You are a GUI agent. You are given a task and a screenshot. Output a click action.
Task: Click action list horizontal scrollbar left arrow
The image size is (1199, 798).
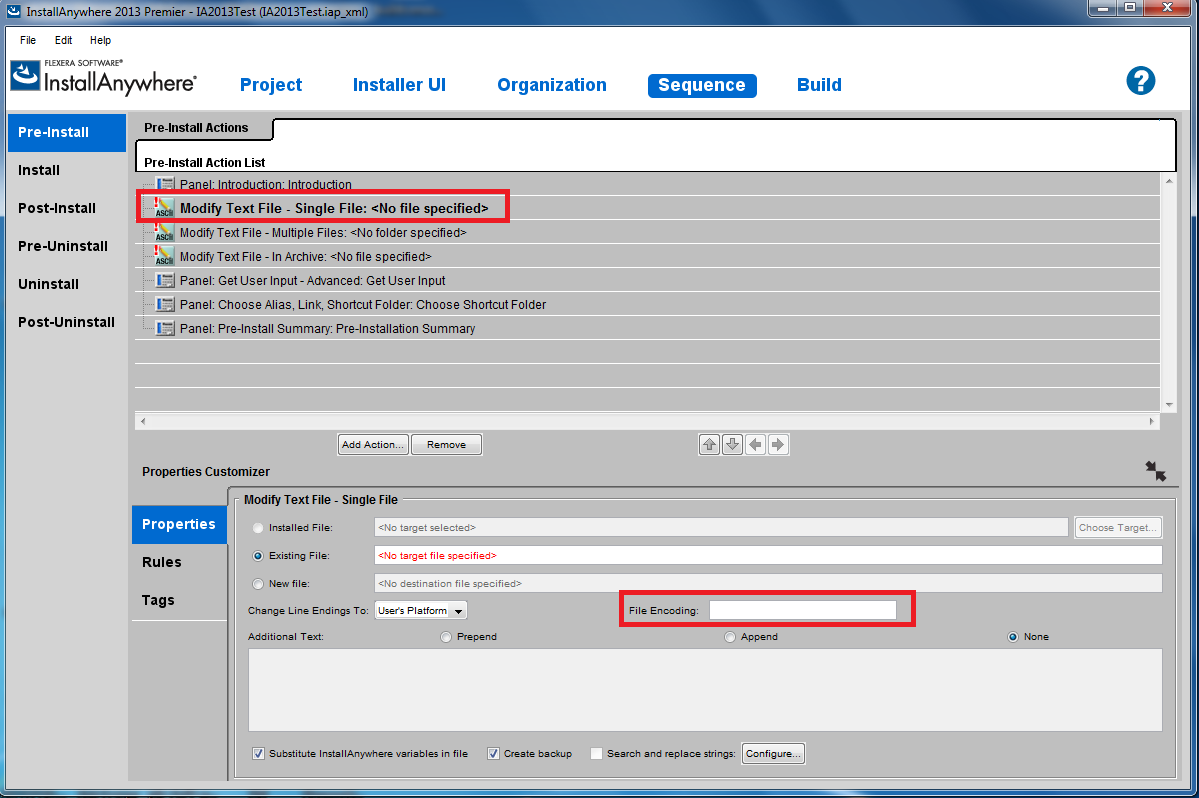(143, 421)
